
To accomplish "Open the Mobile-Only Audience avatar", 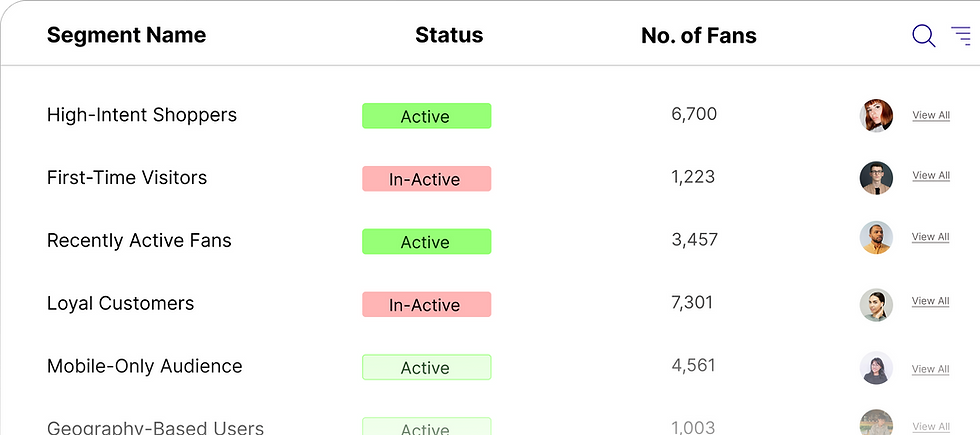I will pos(876,368).
